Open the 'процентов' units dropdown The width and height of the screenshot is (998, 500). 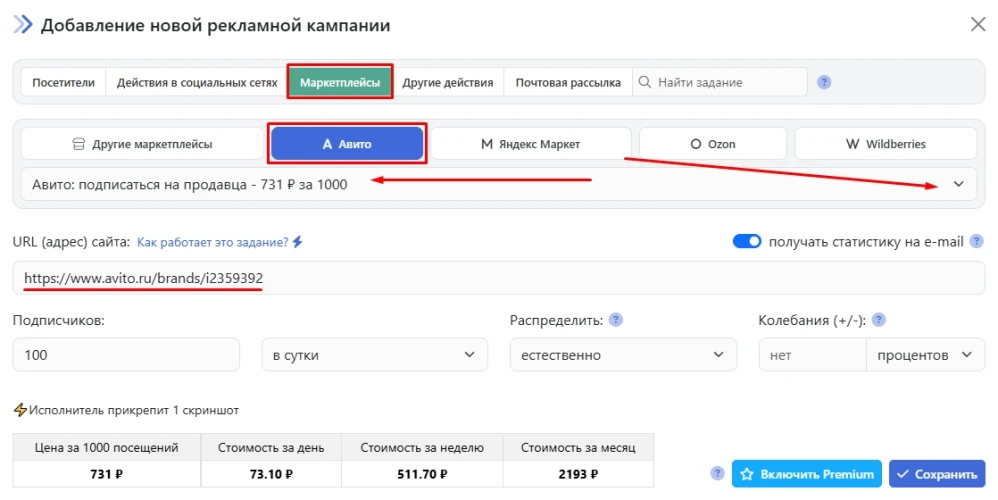(x=924, y=355)
